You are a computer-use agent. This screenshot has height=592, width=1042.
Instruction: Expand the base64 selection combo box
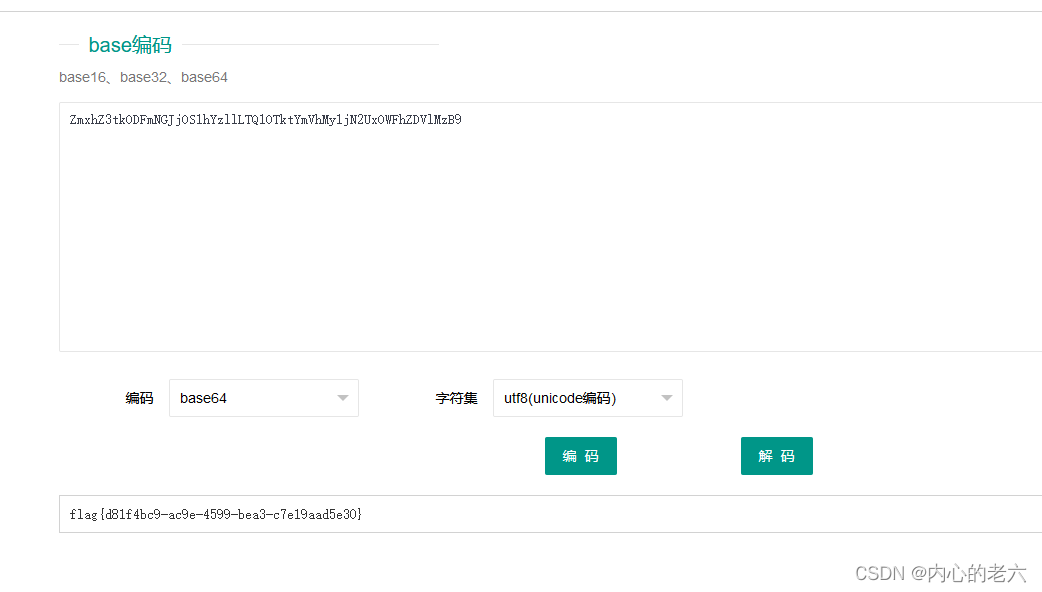(x=263, y=398)
